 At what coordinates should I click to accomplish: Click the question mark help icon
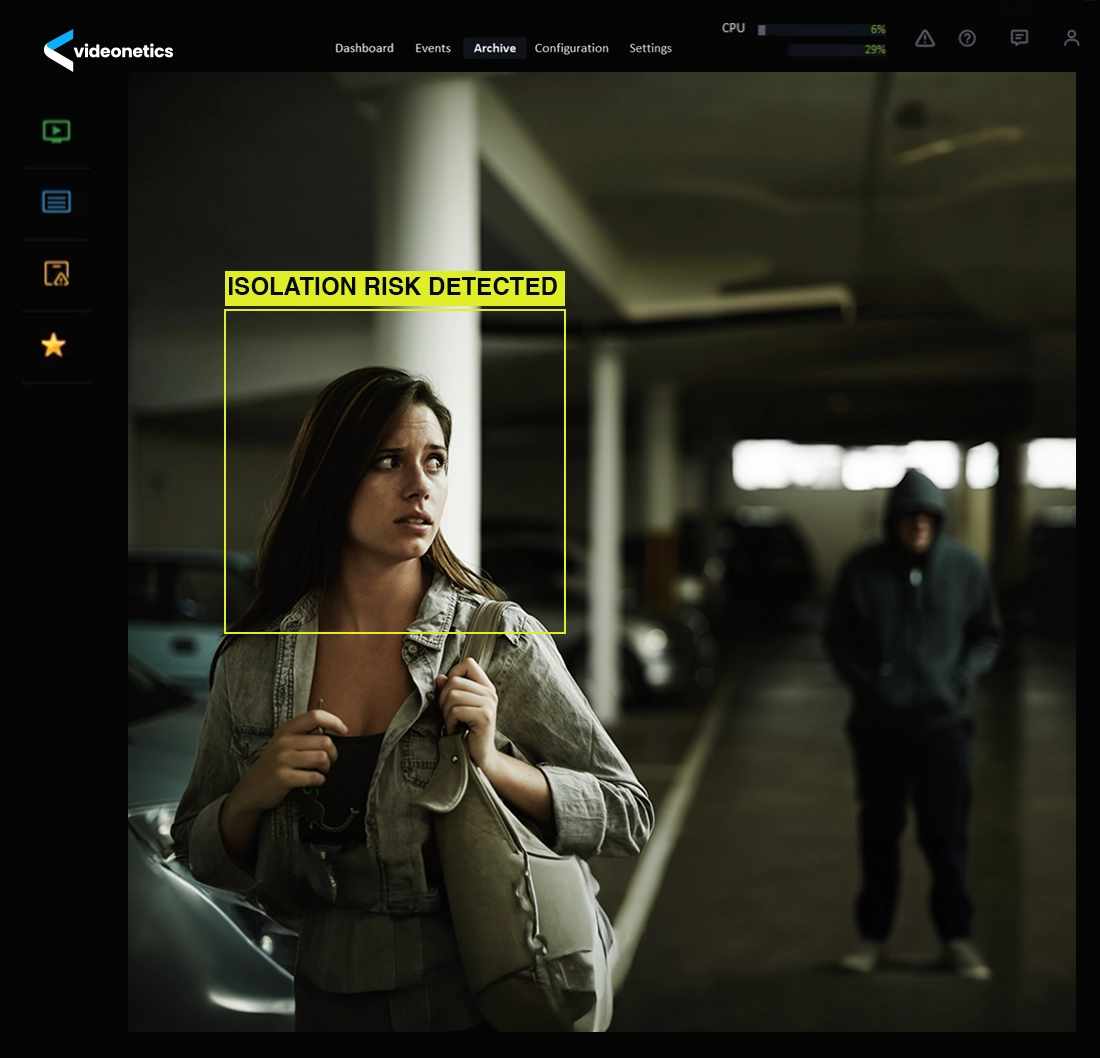pyautogui.click(x=967, y=38)
